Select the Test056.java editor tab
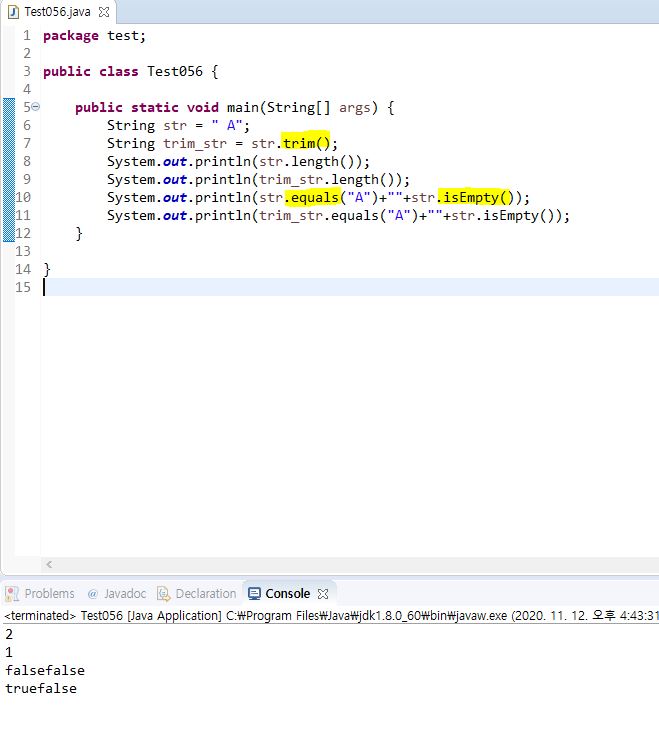Screen dimensions: 659x749 (x=57, y=12)
